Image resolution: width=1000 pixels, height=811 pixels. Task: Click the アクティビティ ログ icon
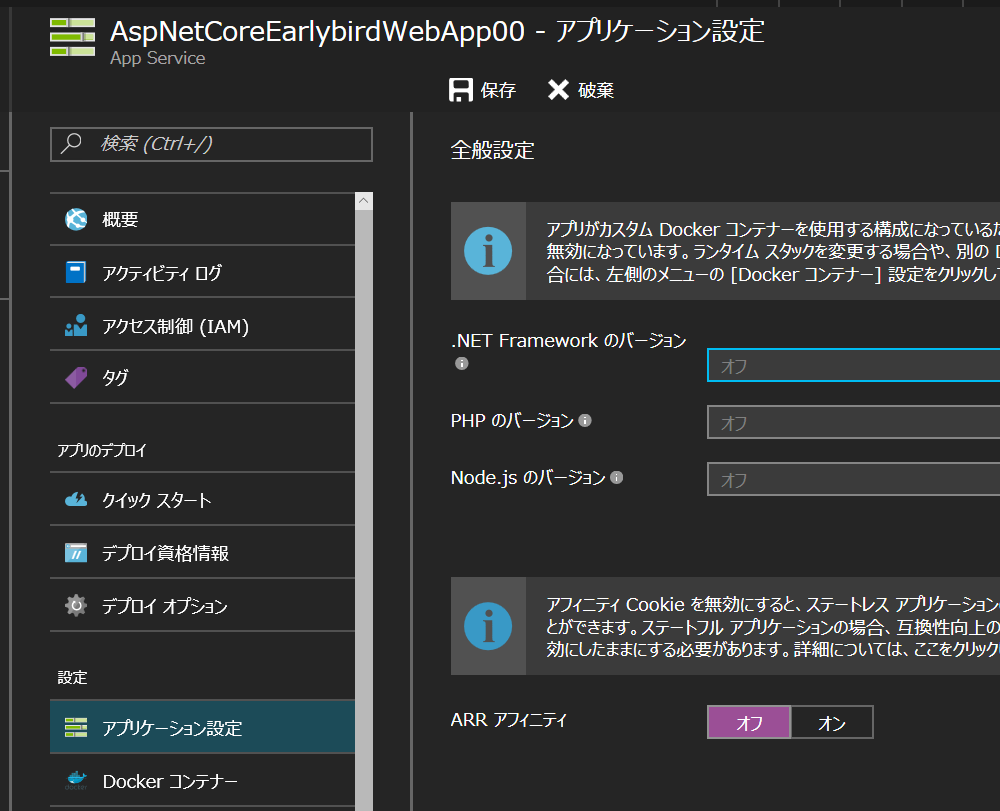(x=76, y=272)
